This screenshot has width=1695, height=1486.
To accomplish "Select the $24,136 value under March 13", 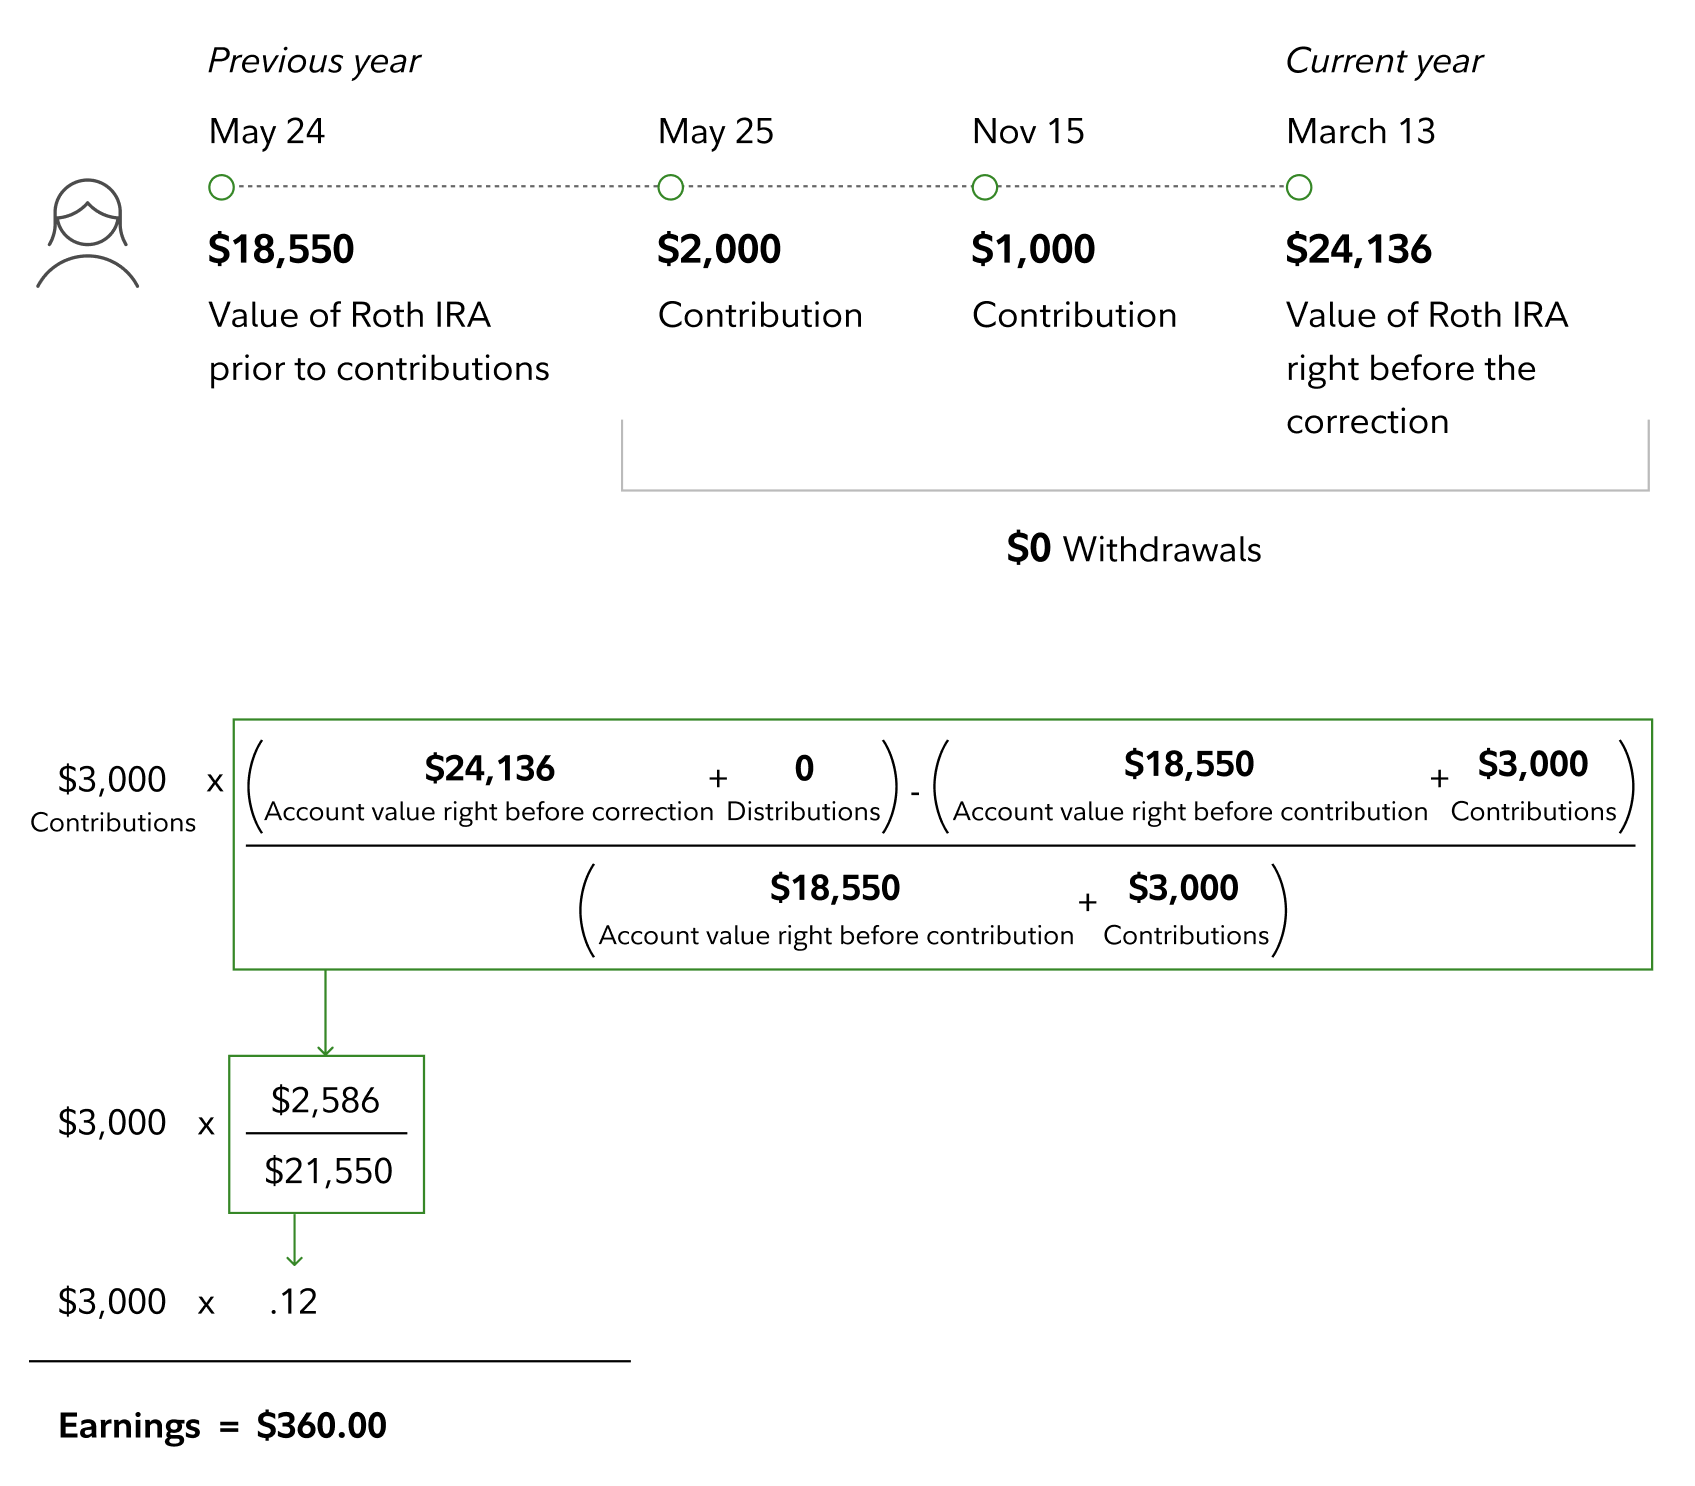I will point(1358,249).
